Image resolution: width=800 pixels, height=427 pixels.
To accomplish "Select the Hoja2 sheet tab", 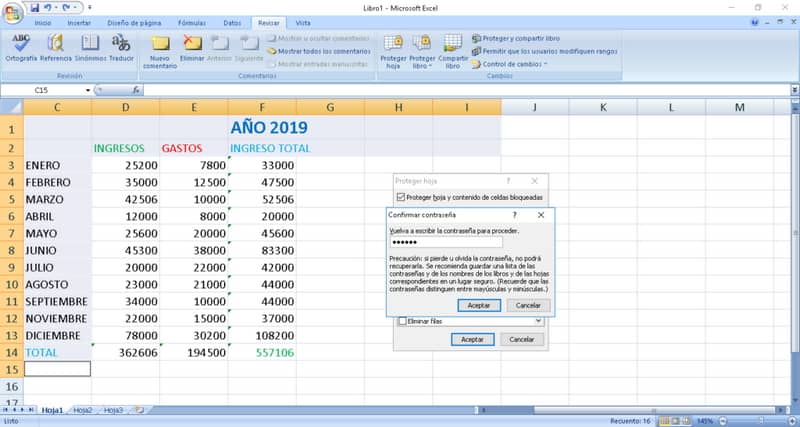I will tap(83, 410).
